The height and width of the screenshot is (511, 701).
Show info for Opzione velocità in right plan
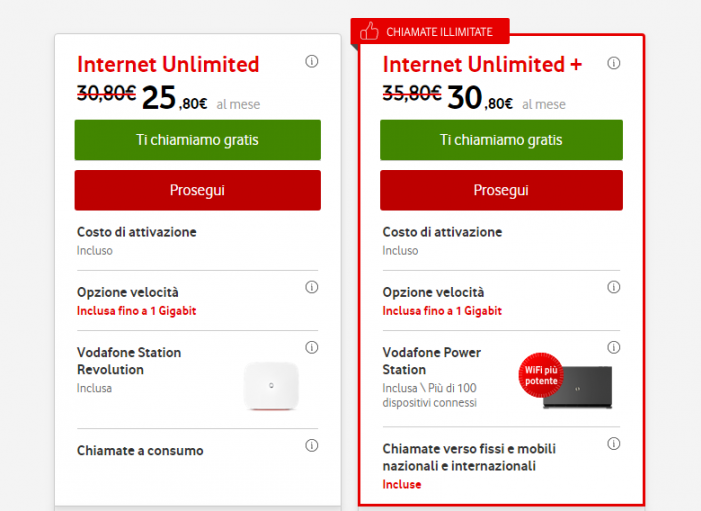(x=614, y=287)
